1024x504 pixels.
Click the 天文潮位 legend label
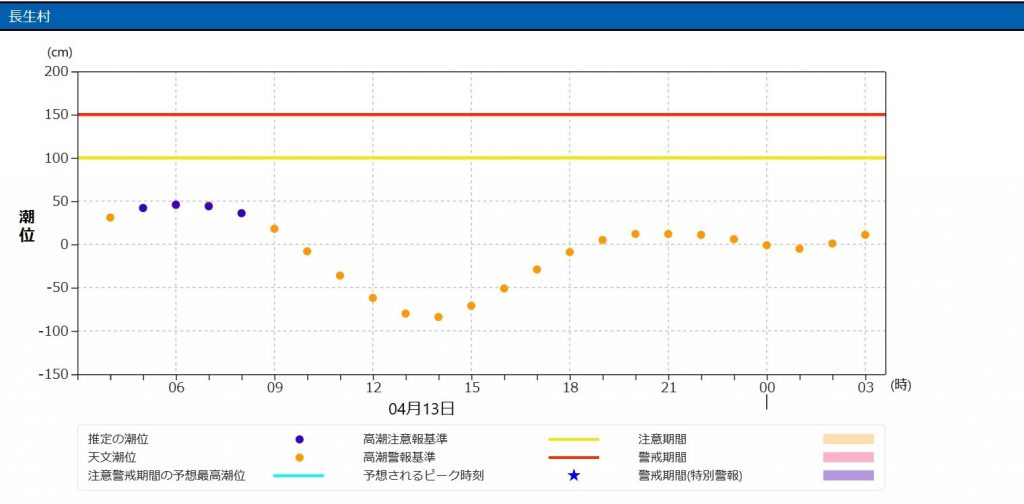[x=112, y=458]
